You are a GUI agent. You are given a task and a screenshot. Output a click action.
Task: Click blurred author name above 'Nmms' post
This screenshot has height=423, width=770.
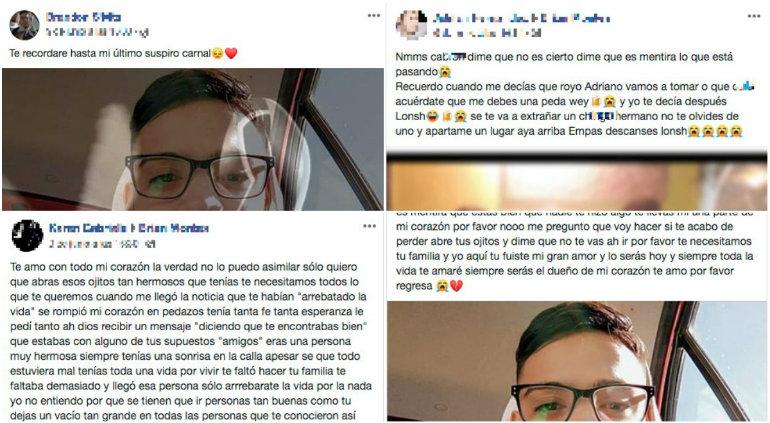pos(522,19)
